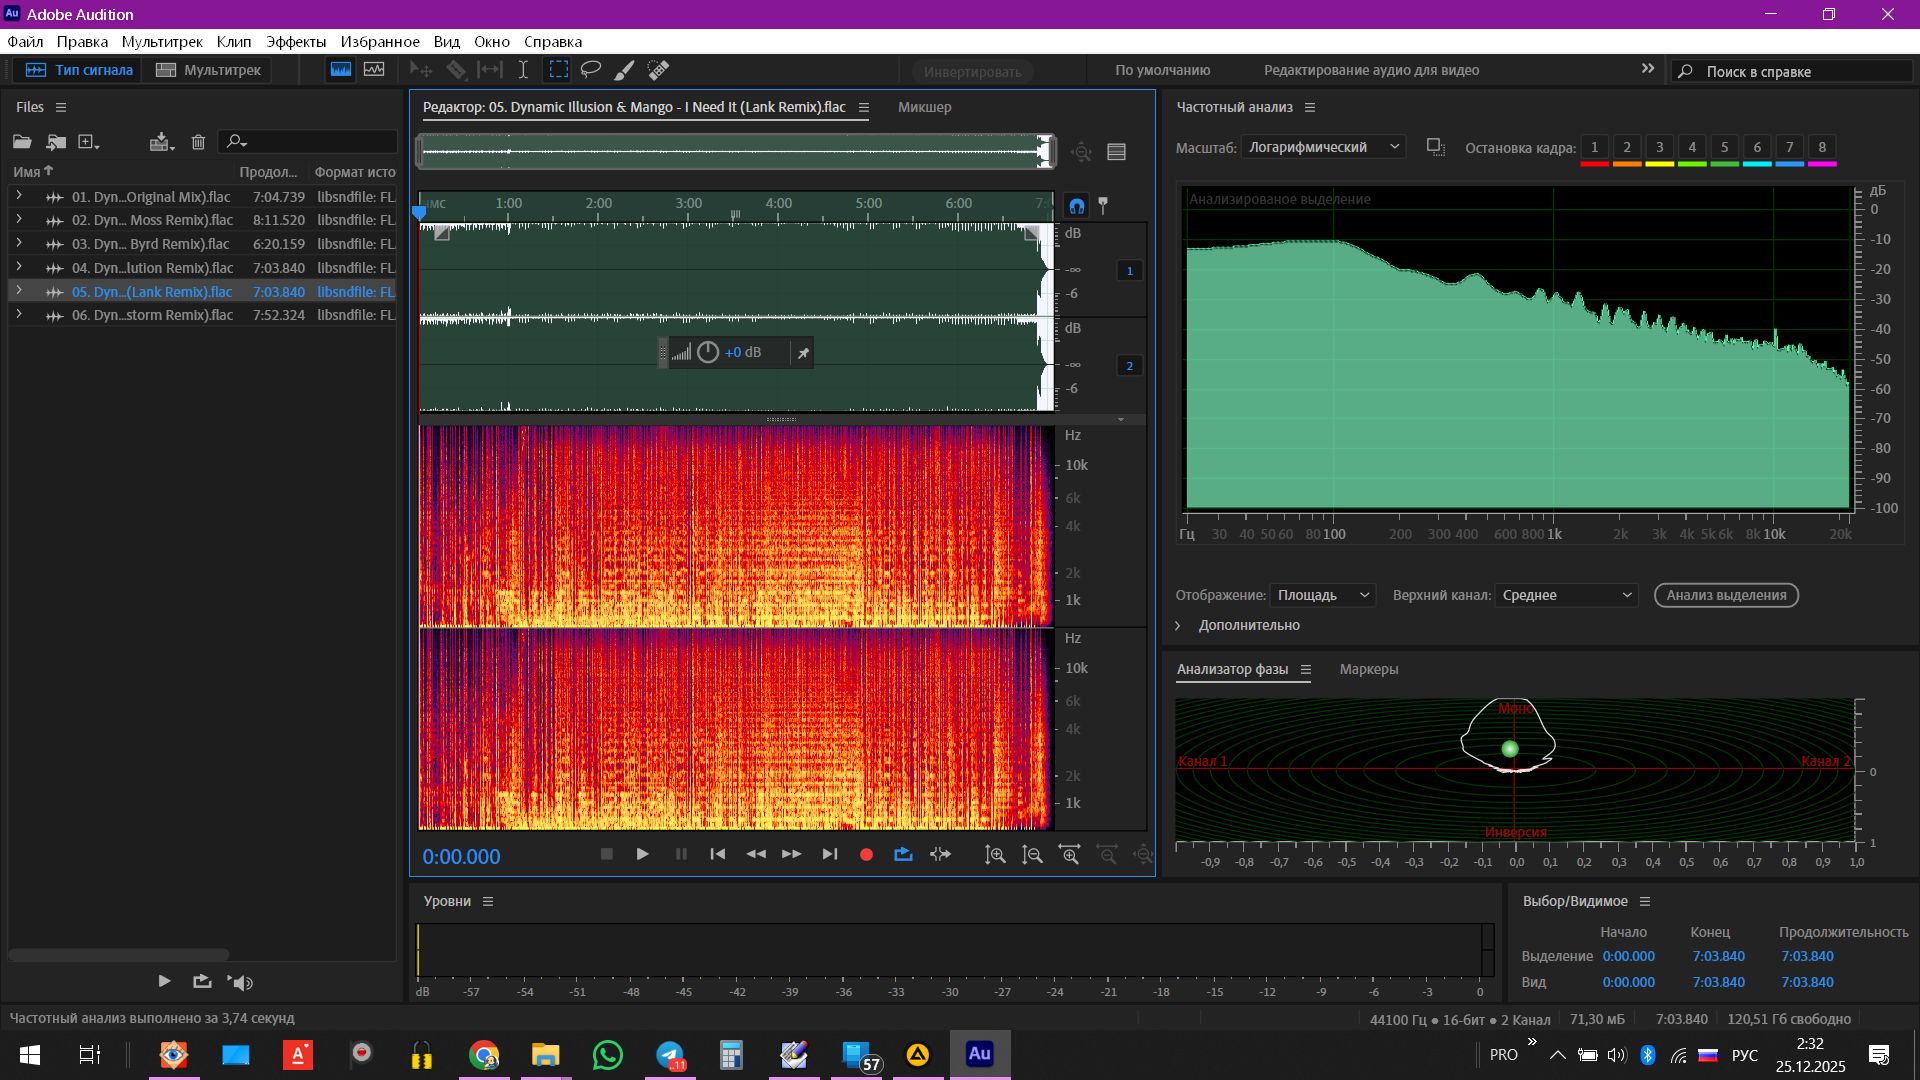
Task: Zoom out time icon
Action: point(1107,855)
